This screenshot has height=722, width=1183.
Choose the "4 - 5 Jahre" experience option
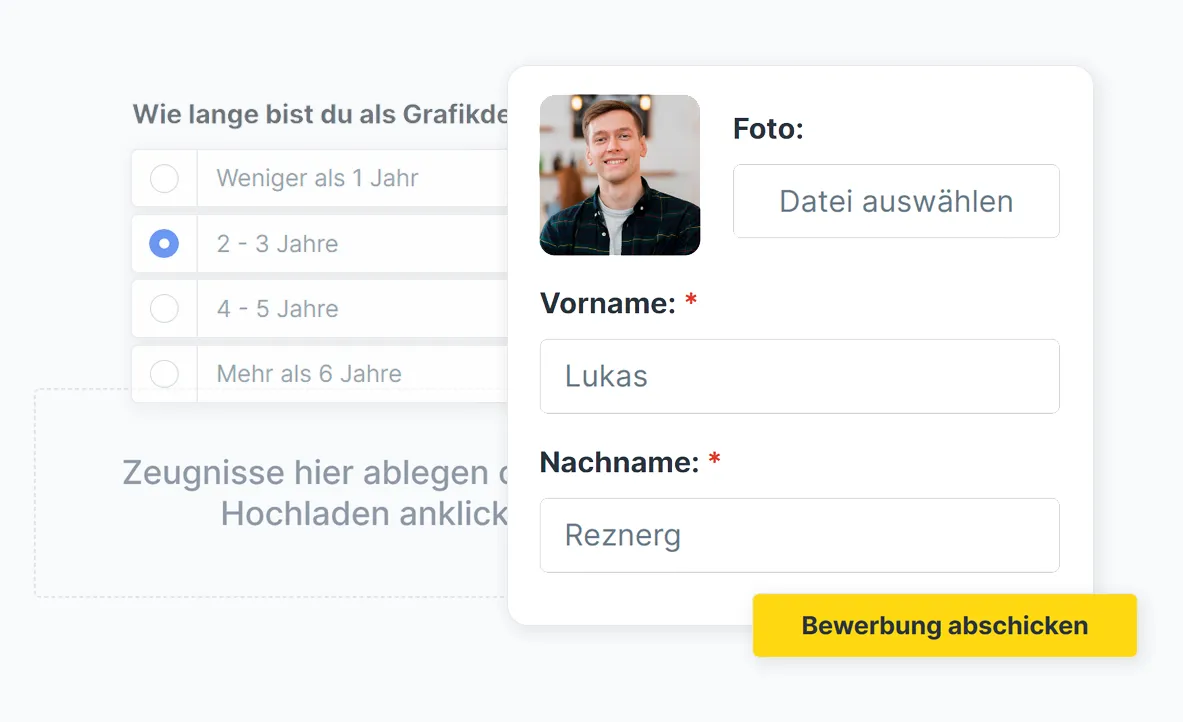tap(164, 308)
